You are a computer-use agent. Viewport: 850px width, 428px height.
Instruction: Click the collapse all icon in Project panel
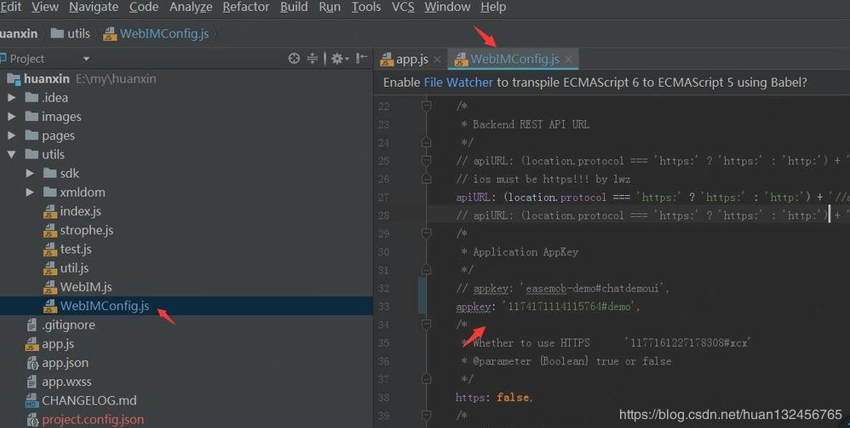313,59
